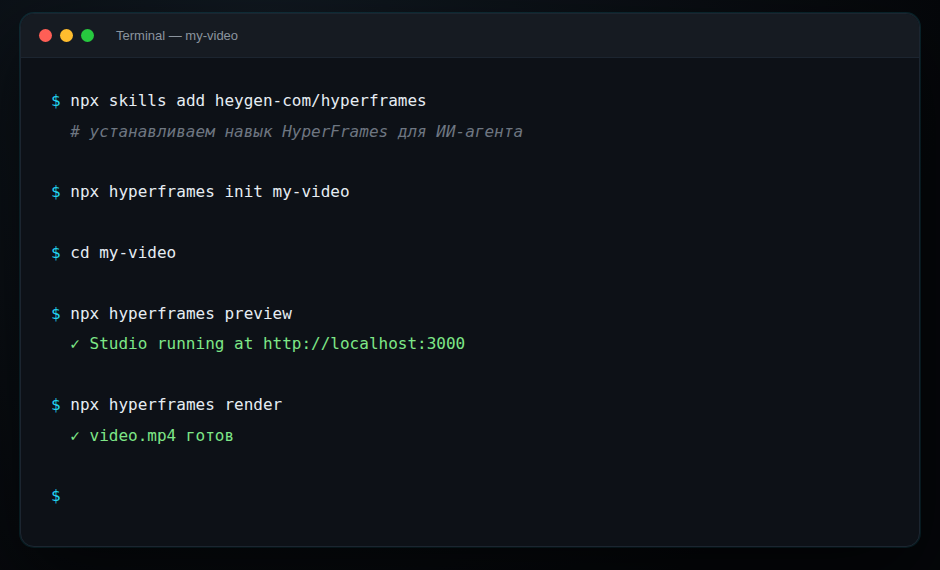This screenshot has height=570, width=940.
Task: Click the 'npx hyperframes render' command
Action: click(x=176, y=405)
